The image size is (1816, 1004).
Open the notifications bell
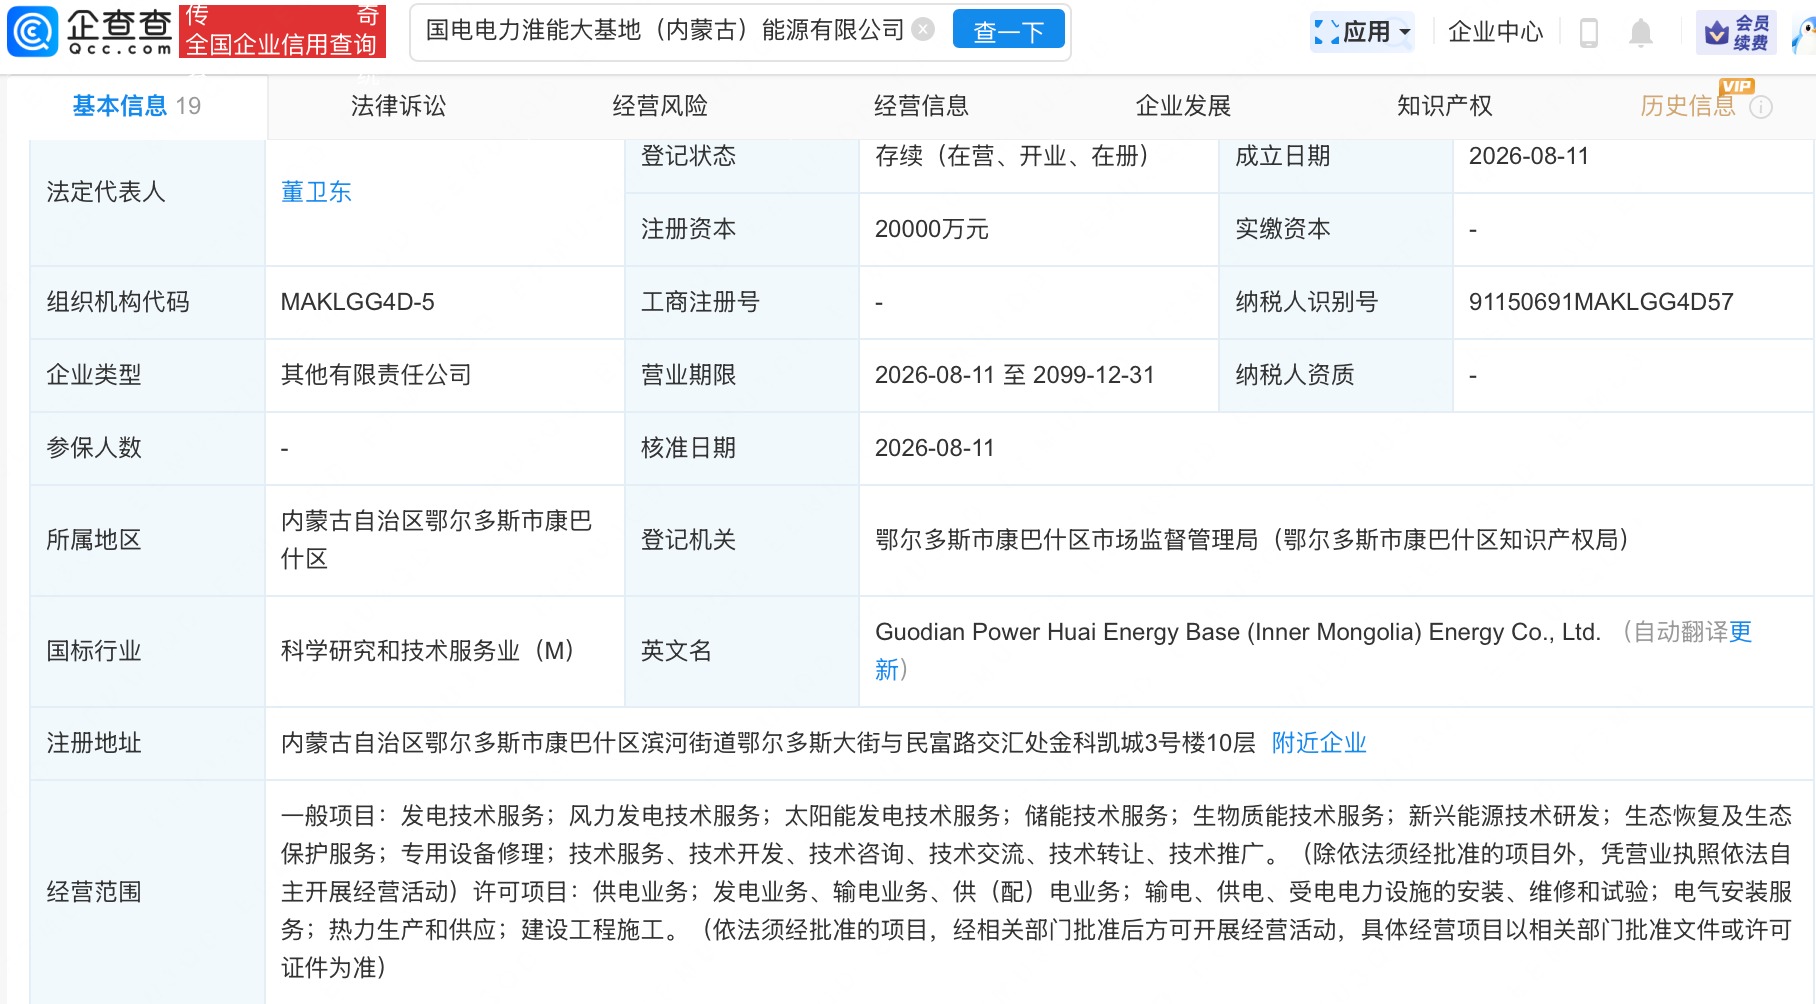click(x=1640, y=32)
